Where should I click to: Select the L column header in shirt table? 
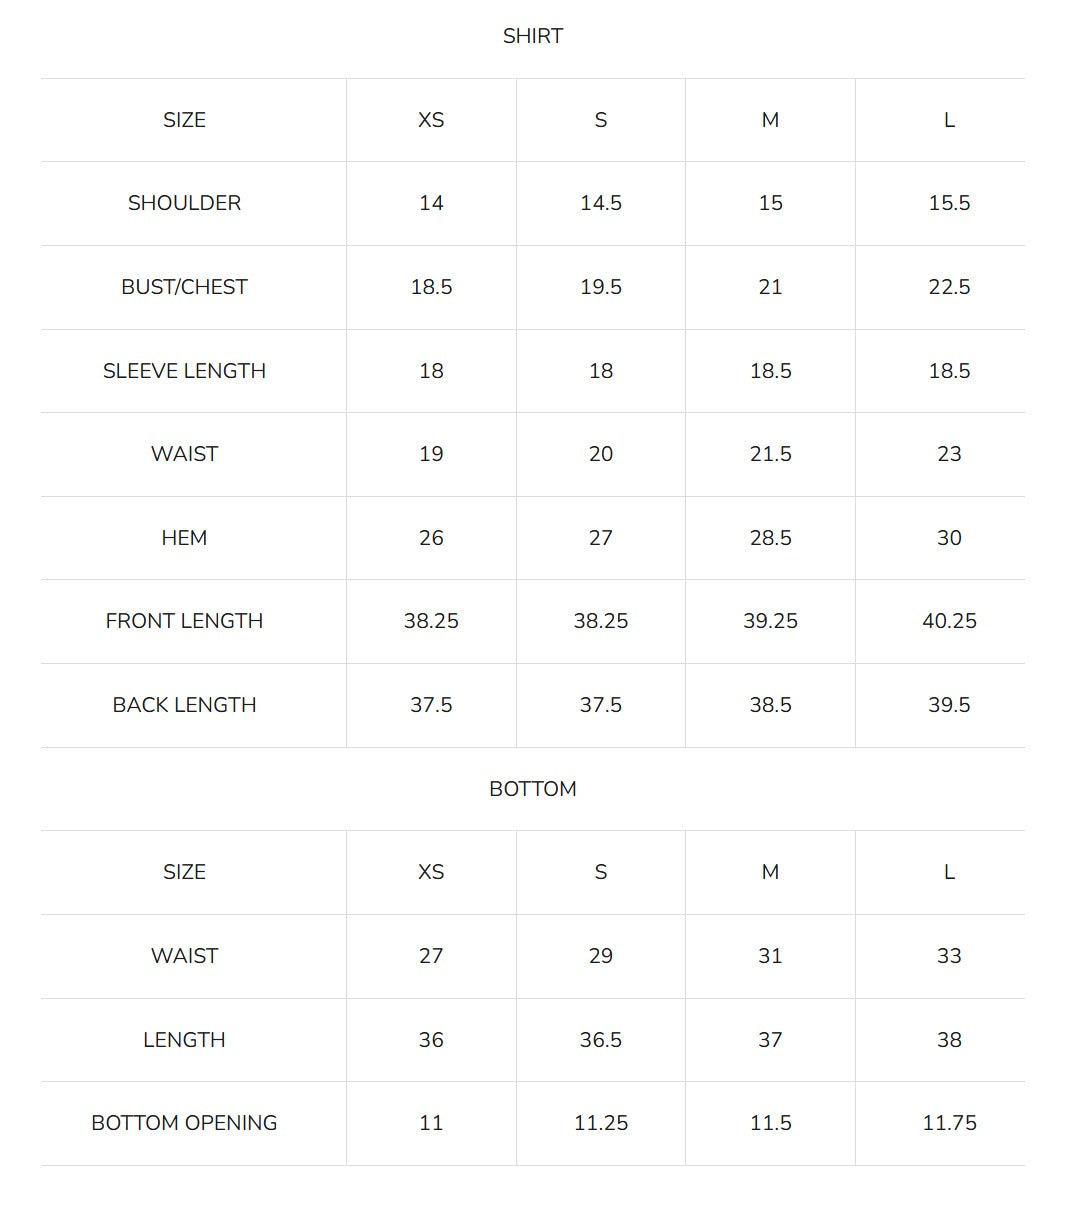point(949,120)
